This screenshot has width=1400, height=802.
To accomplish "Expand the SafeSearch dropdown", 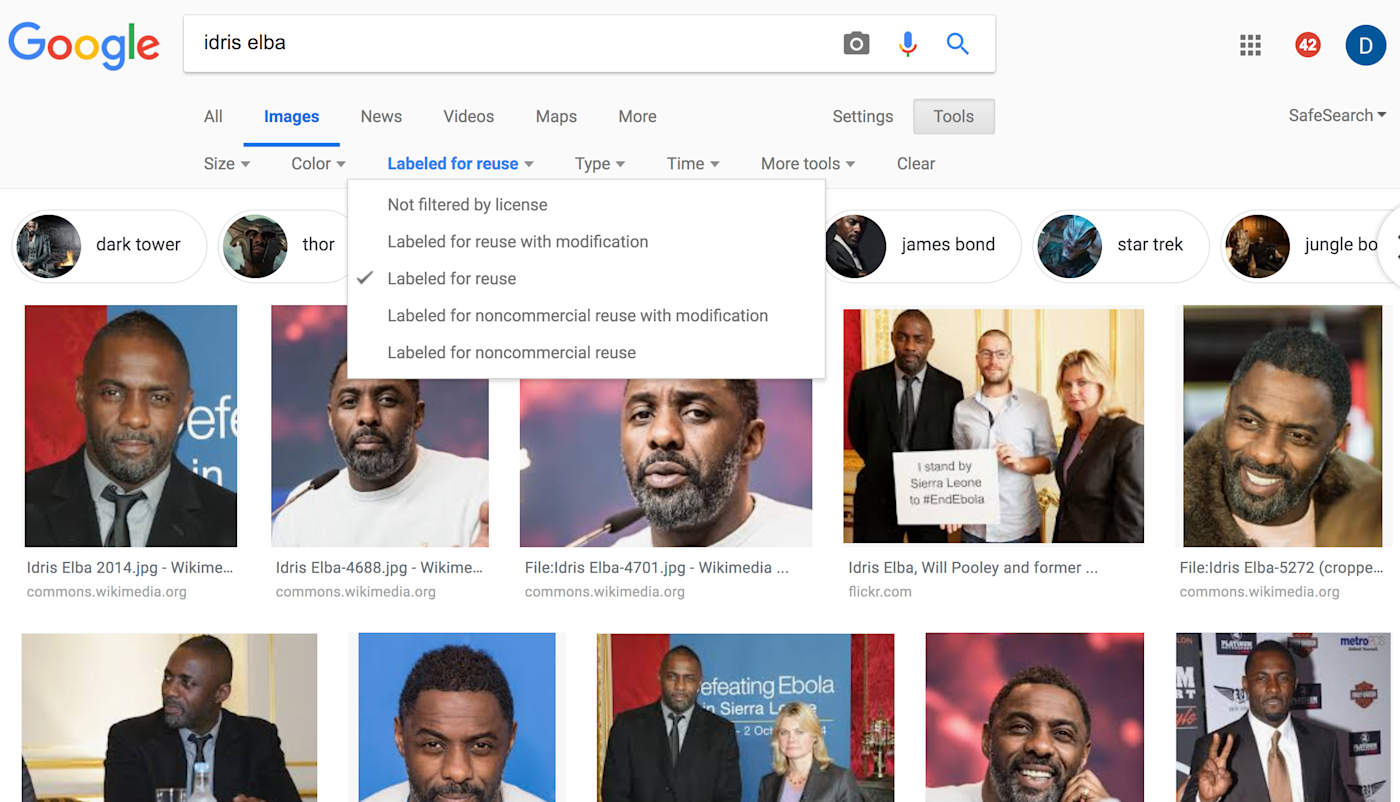I will (1337, 116).
